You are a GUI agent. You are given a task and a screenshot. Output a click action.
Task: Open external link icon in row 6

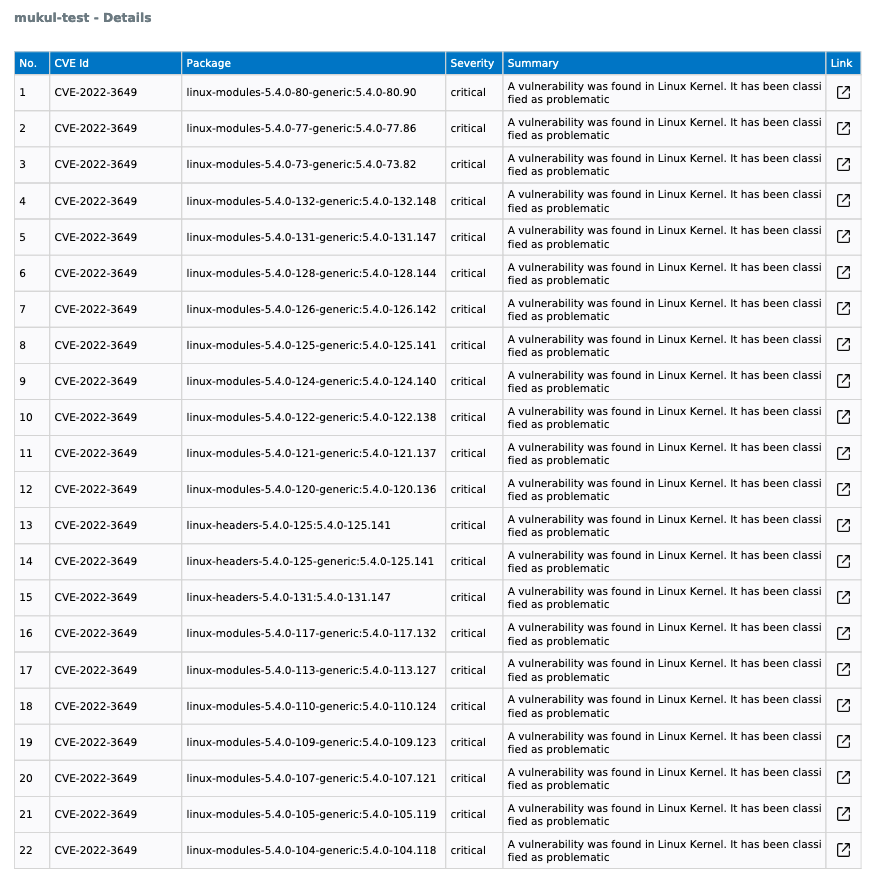pyautogui.click(x=843, y=272)
